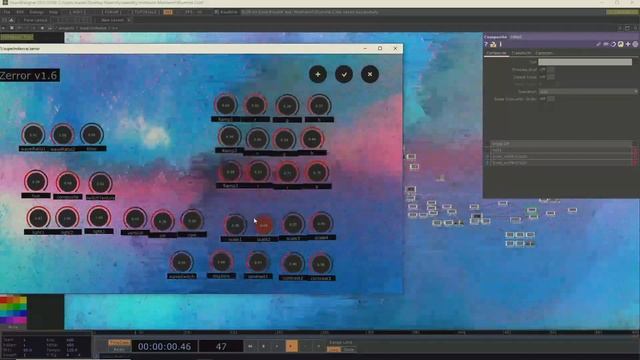Select the green-highlighted node in network
640x360 pixels.
click(x=531, y=211)
